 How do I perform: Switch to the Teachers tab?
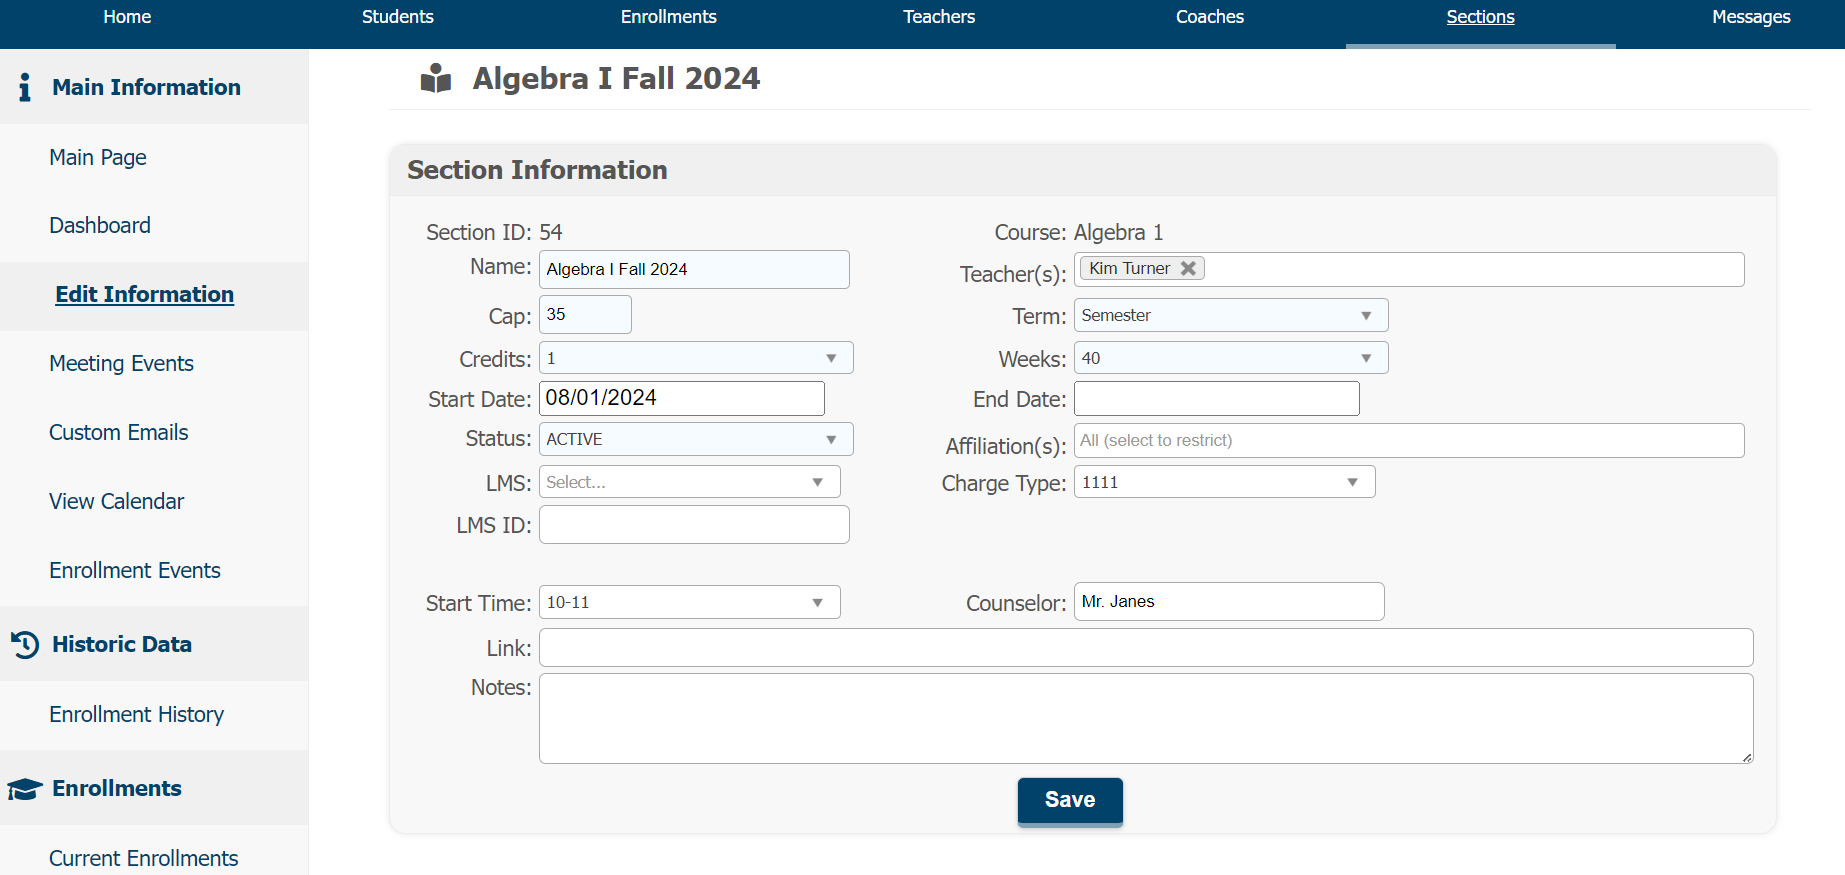[938, 17]
